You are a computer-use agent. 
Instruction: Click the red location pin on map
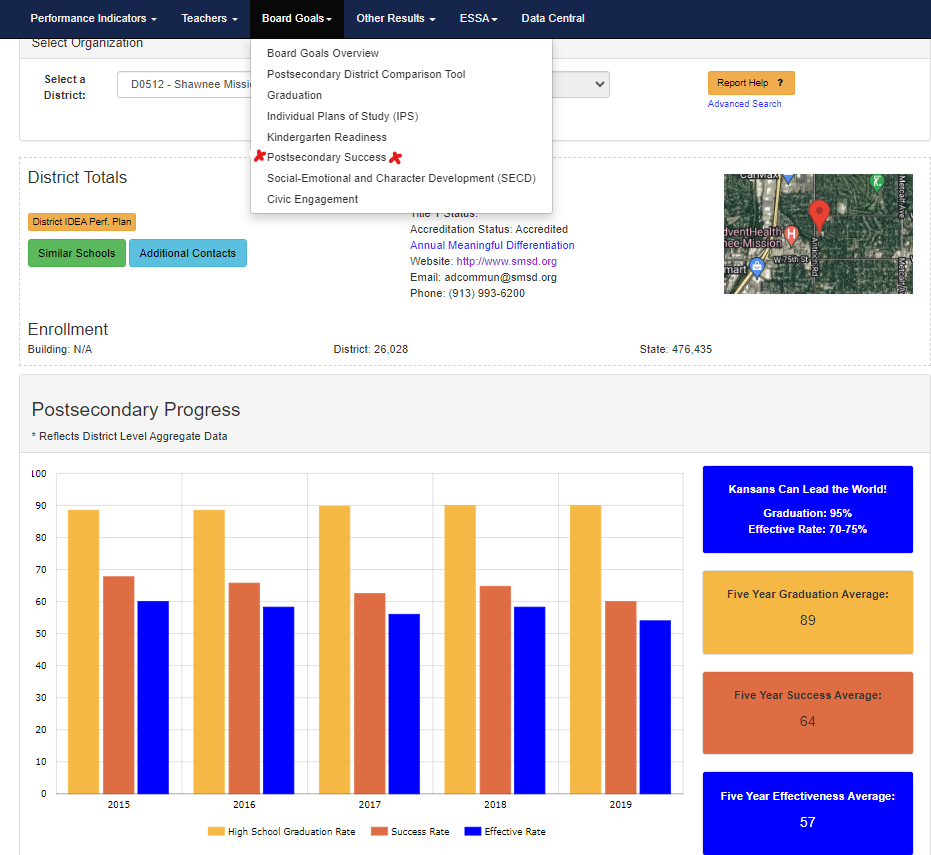[819, 216]
